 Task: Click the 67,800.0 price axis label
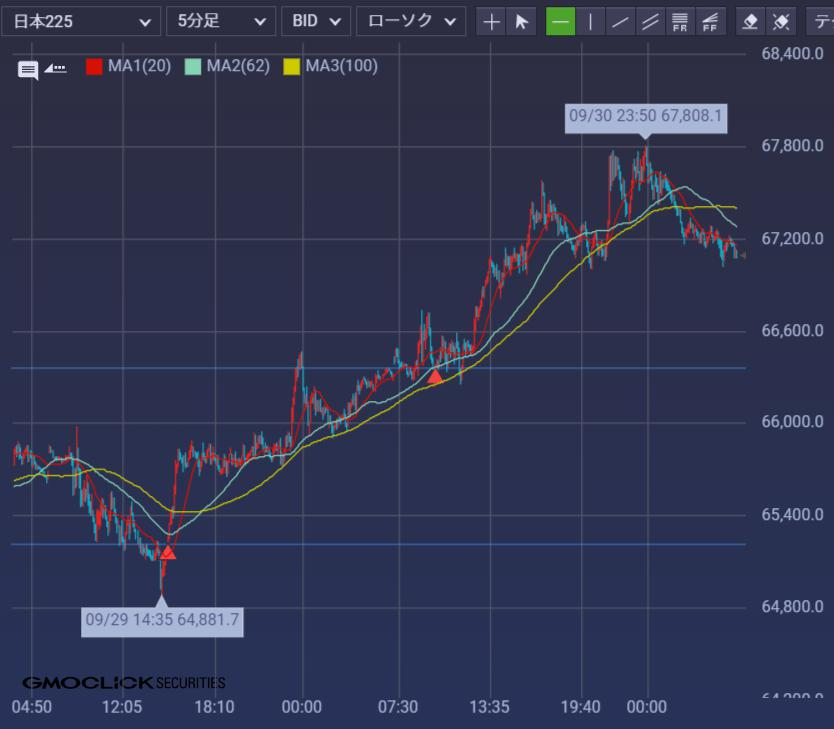[x=793, y=146]
